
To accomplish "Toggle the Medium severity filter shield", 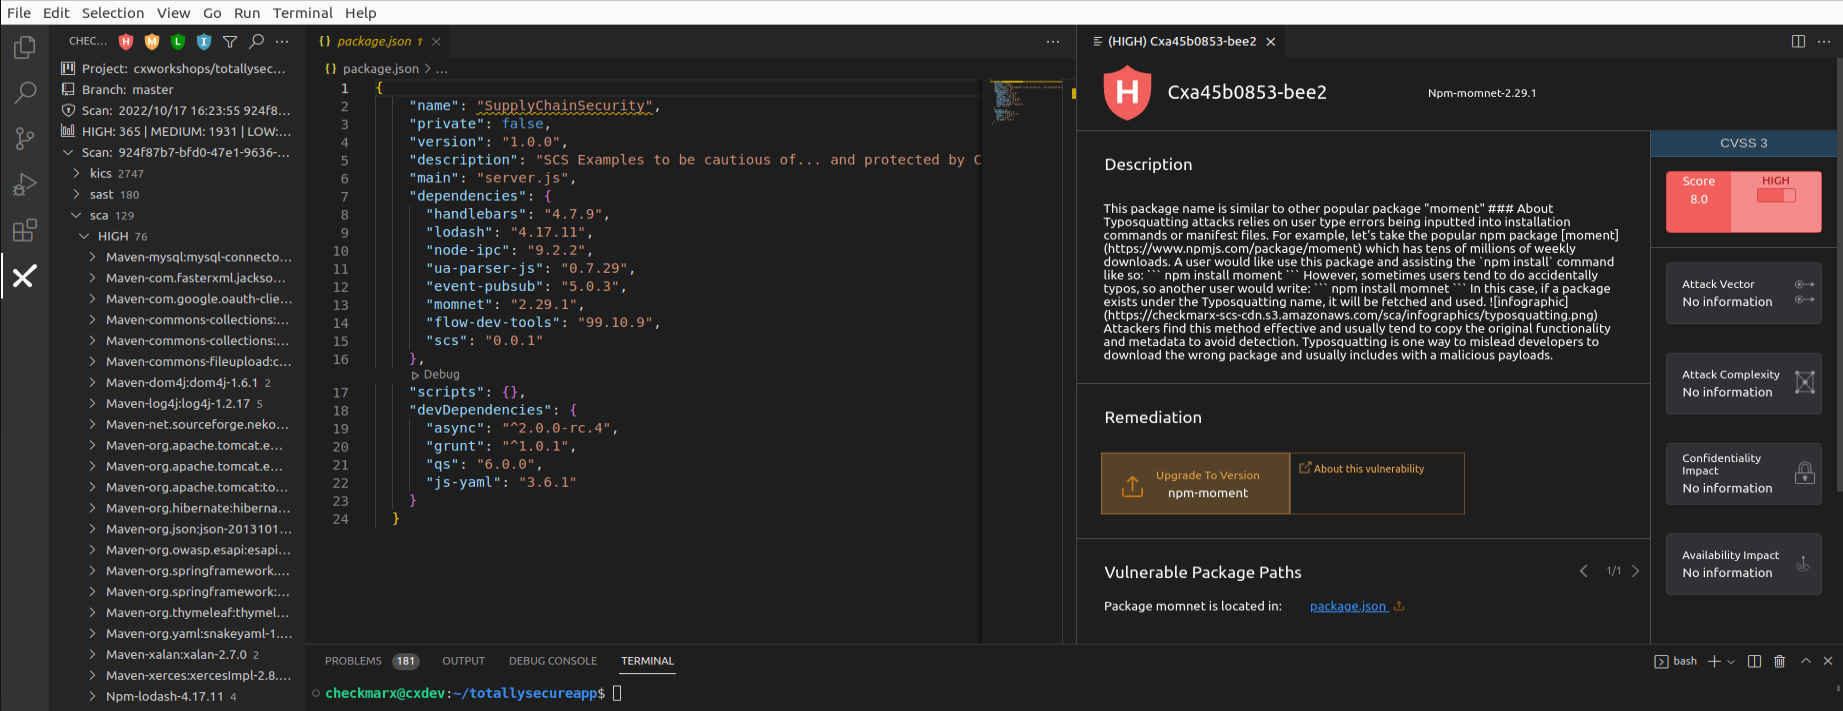I will click(x=152, y=41).
